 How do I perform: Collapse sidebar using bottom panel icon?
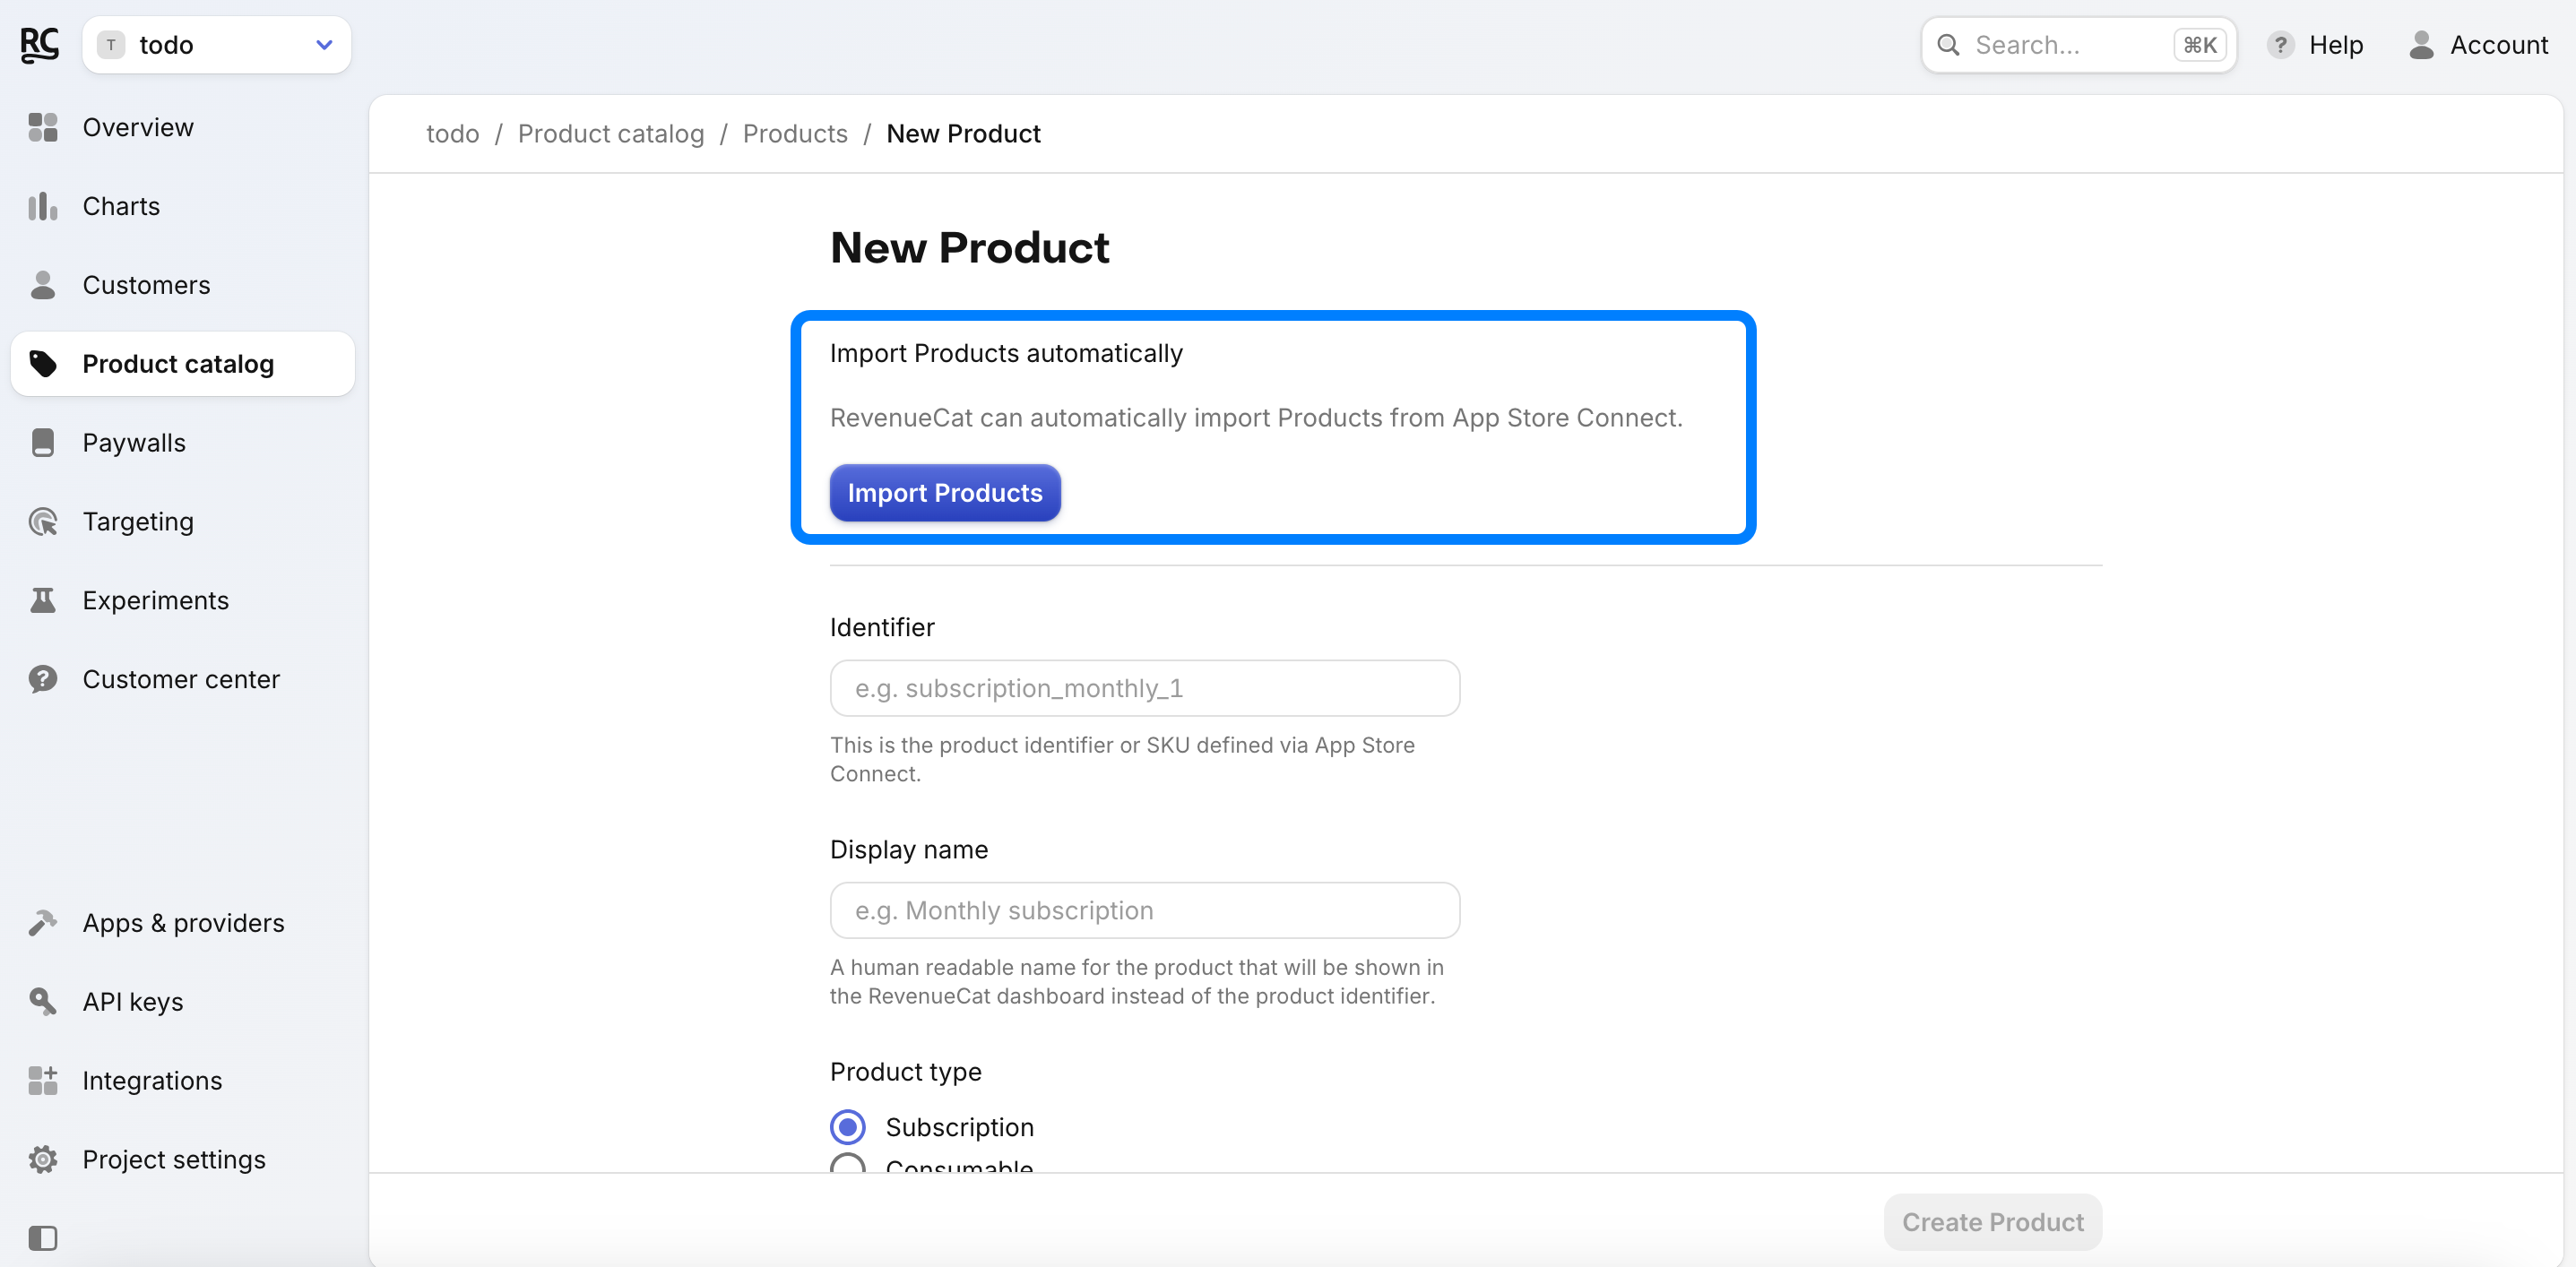(x=42, y=1238)
